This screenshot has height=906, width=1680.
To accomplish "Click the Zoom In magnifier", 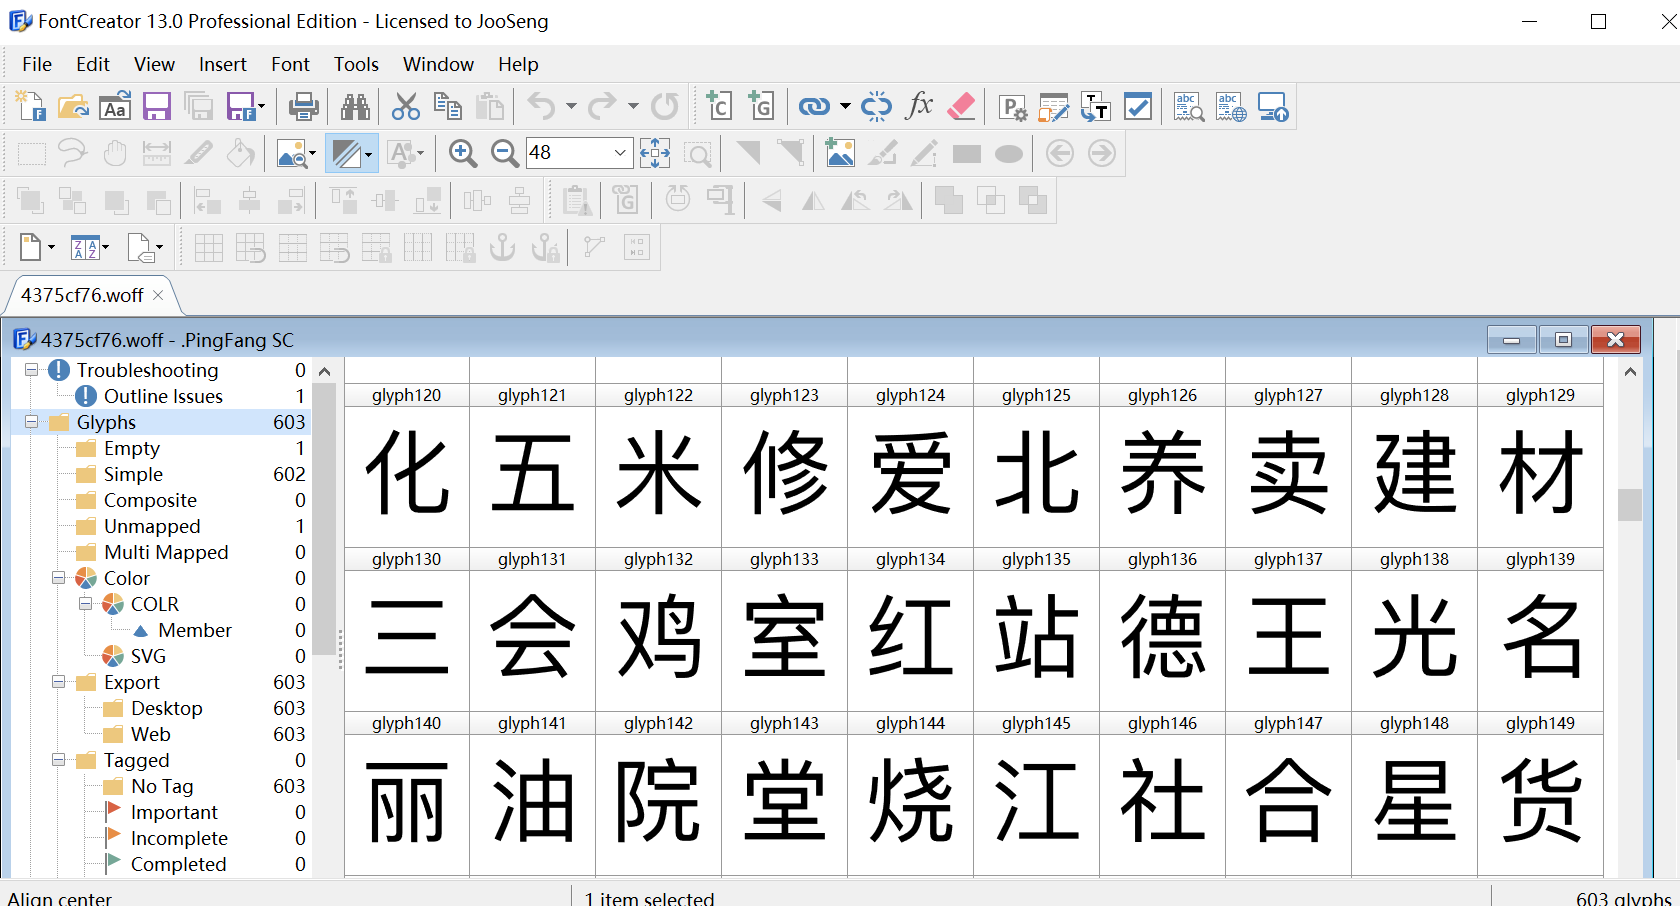I will coord(463,153).
